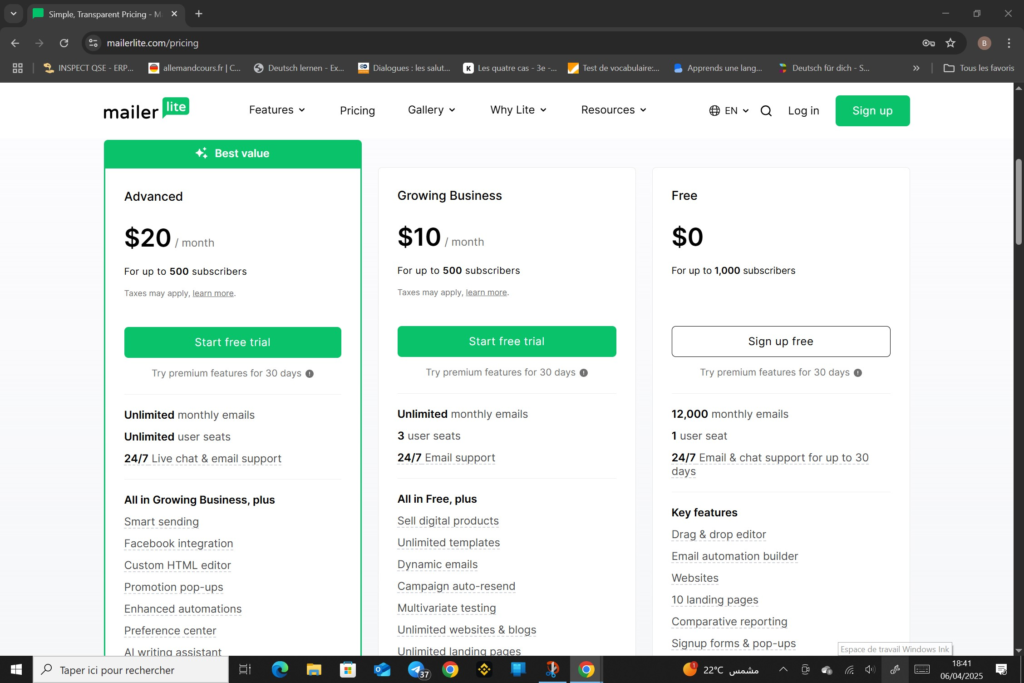Screen dimensions: 1024x683
Task: Click Multivariate testing feature
Action: click(x=446, y=608)
